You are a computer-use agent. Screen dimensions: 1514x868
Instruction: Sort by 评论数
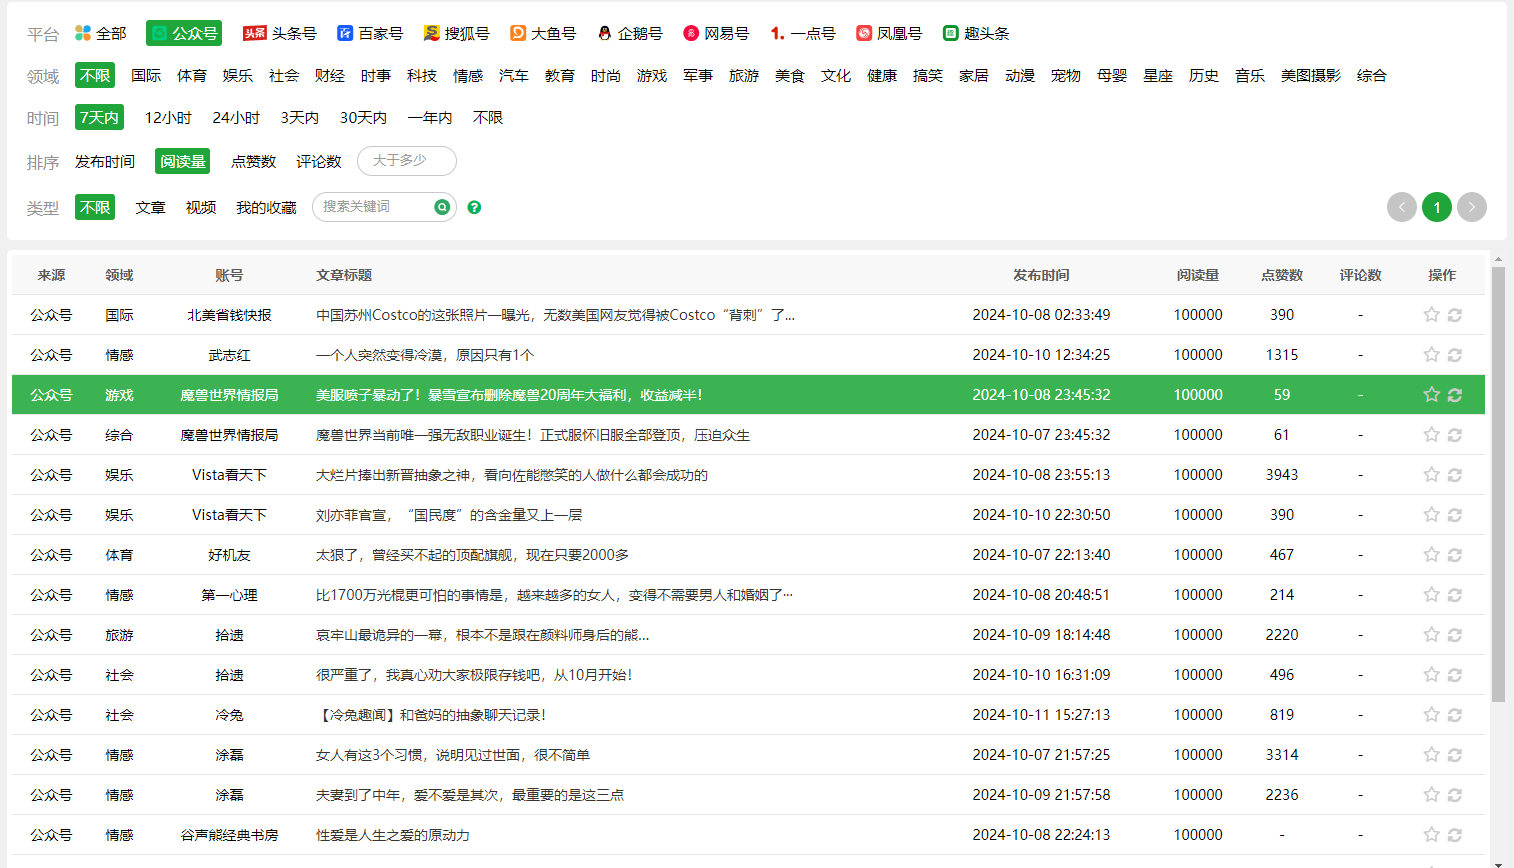[x=319, y=161]
